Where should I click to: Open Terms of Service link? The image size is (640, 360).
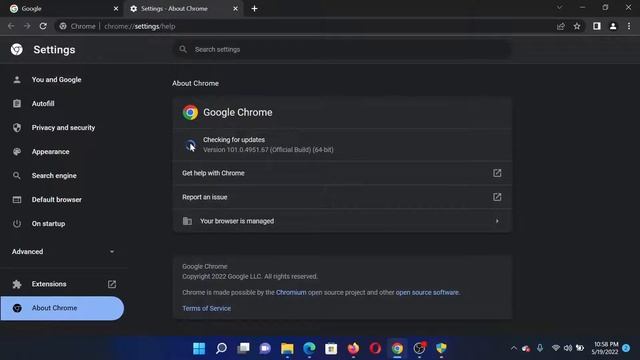point(206,308)
